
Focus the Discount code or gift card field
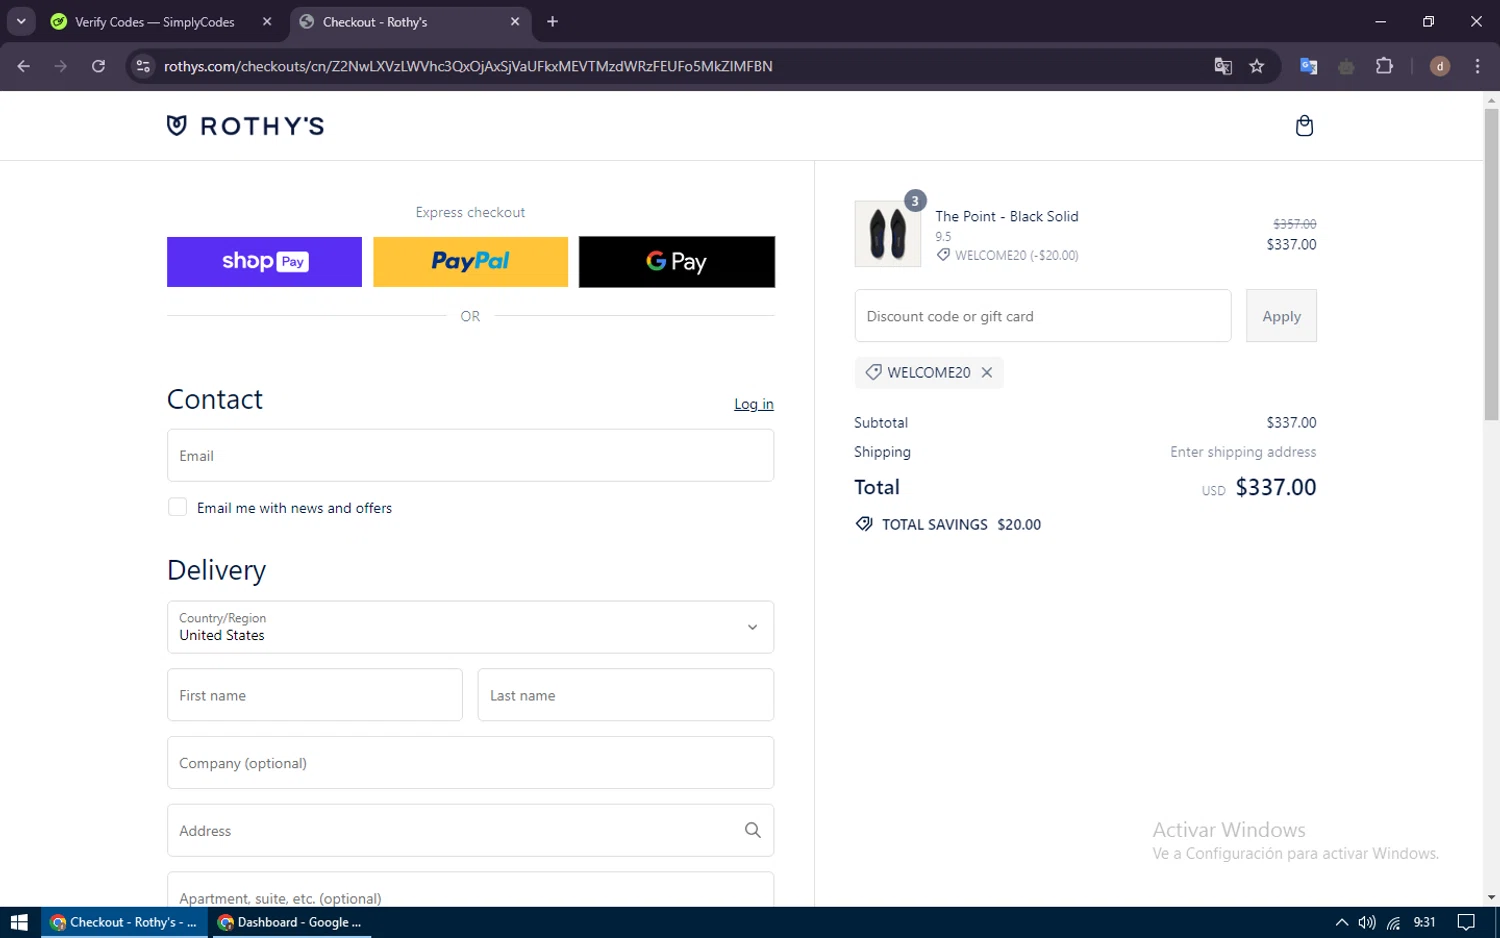click(1043, 316)
